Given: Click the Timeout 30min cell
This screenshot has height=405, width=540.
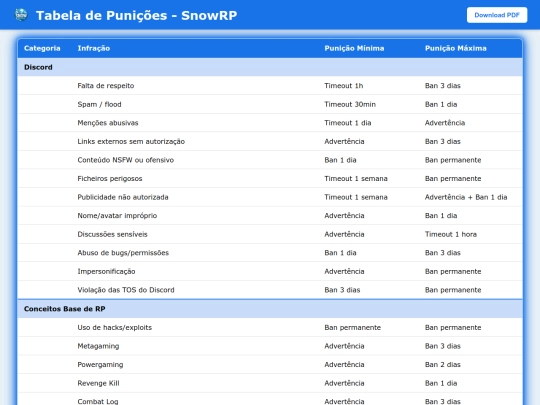Looking at the screenshot, I should (x=350, y=104).
